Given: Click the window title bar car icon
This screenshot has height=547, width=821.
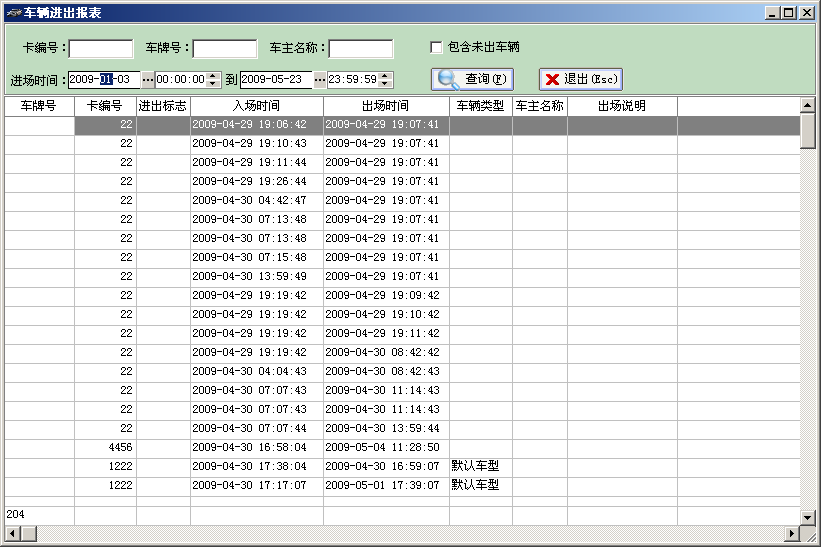Looking at the screenshot, I should (x=14, y=13).
